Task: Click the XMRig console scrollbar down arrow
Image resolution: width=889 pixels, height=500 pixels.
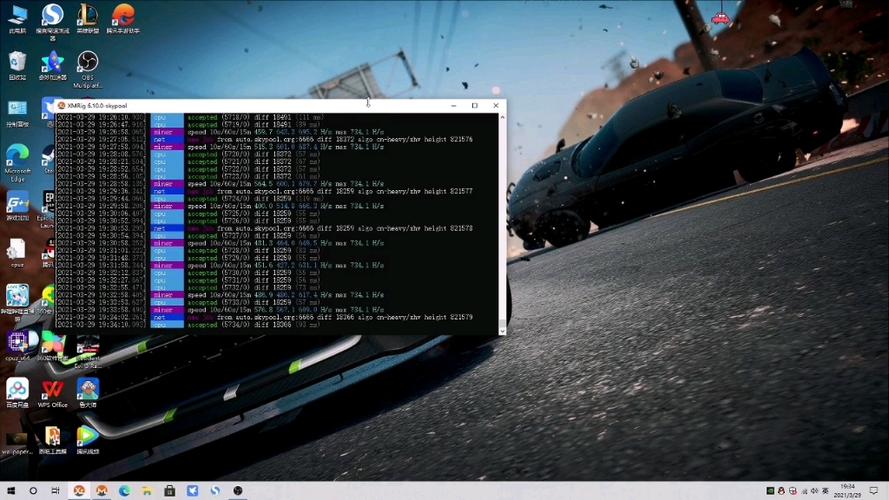Action: tap(502, 329)
